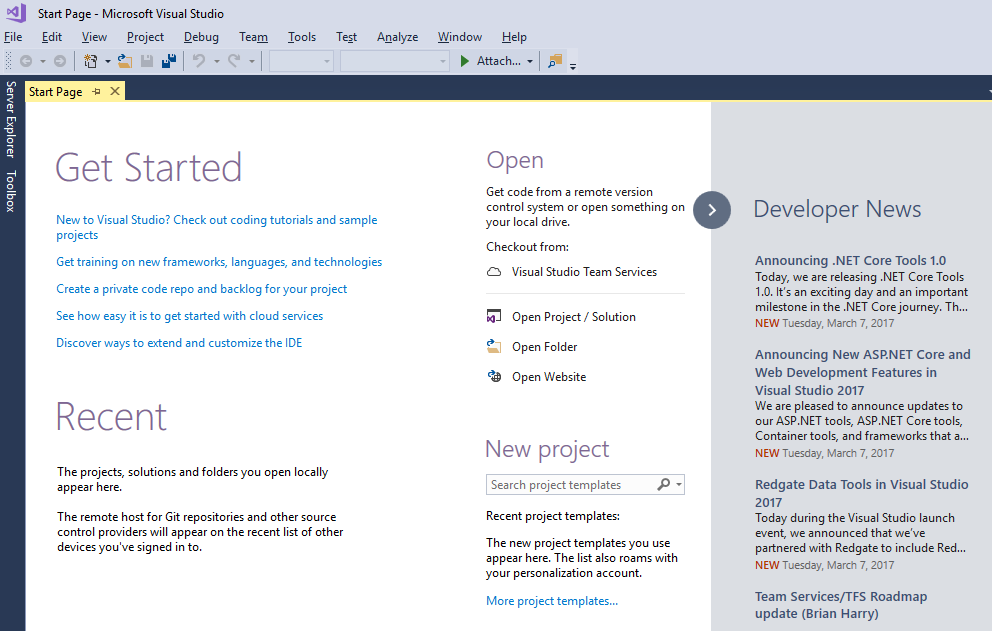Click the Navigate Backward toolbar icon
The image size is (992, 631).
(x=27, y=60)
